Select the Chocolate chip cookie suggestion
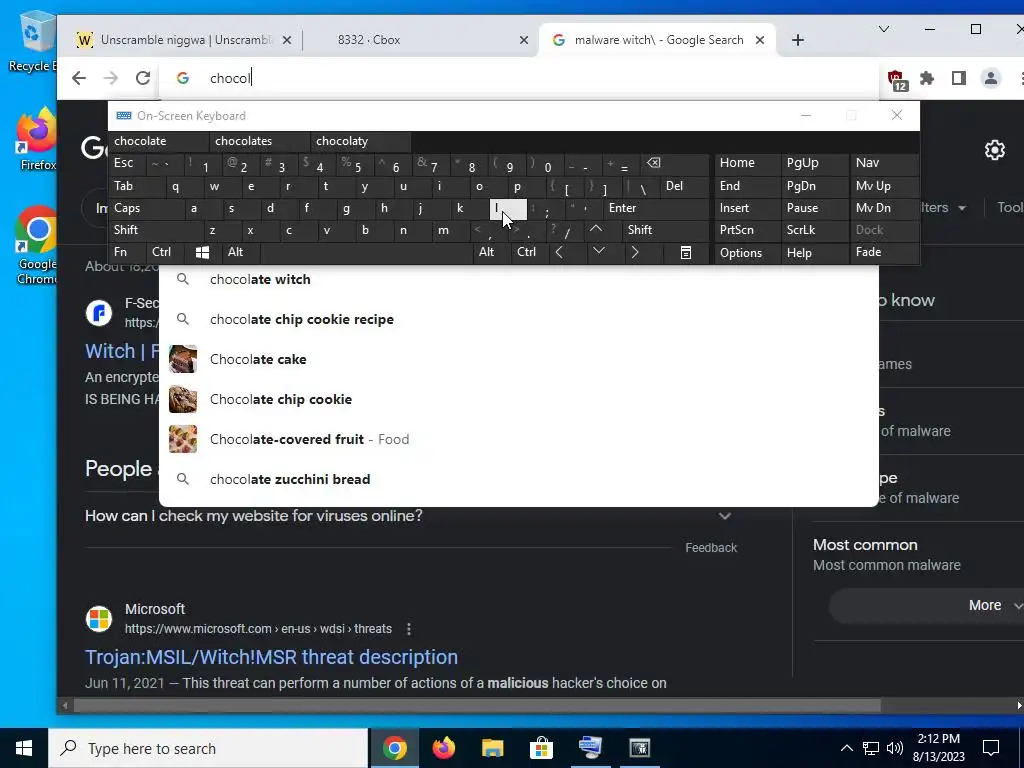Screen dimensions: 1024x768 coord(519,399)
